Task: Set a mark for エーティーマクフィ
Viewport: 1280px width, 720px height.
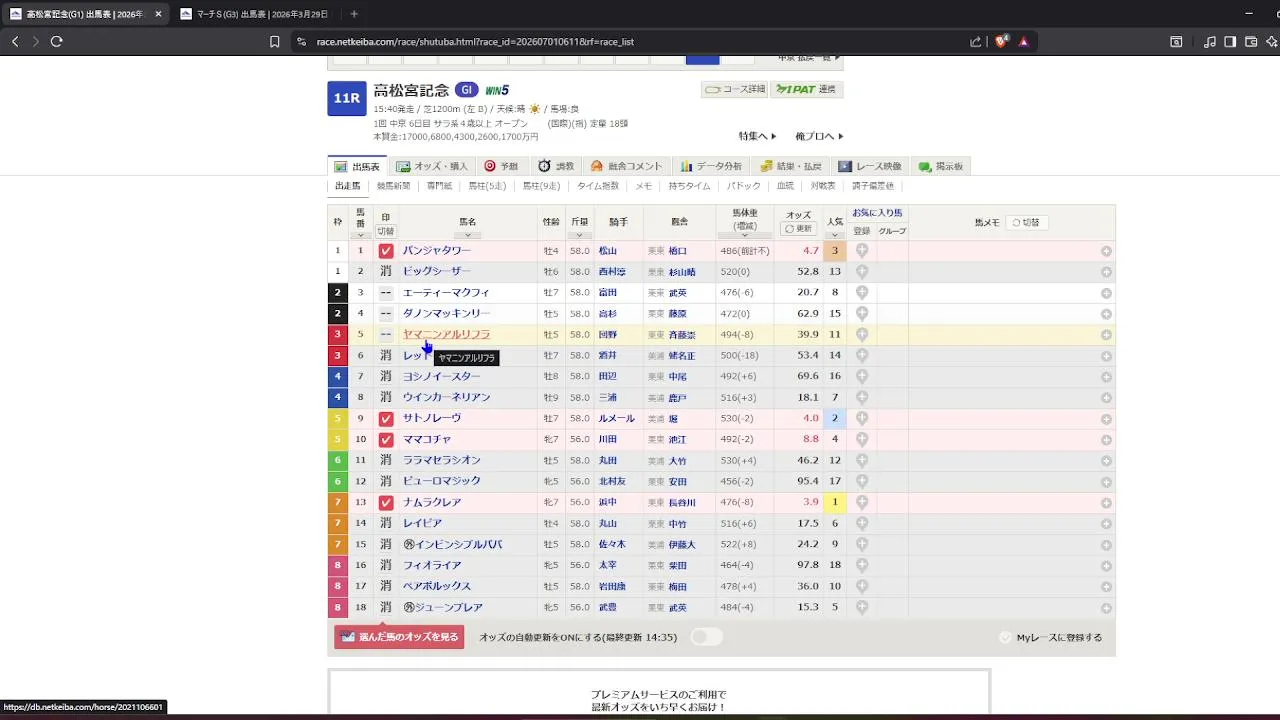Action: [386, 292]
